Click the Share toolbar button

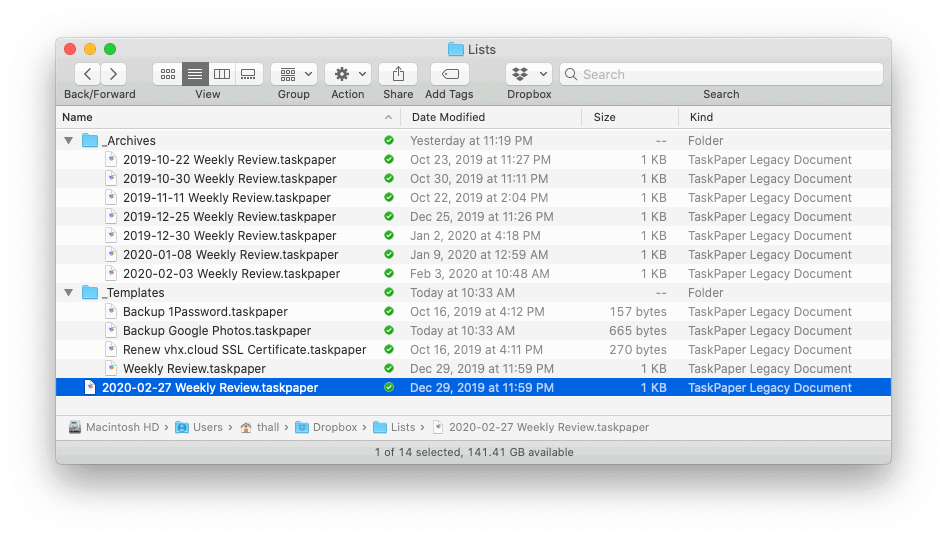pos(398,74)
